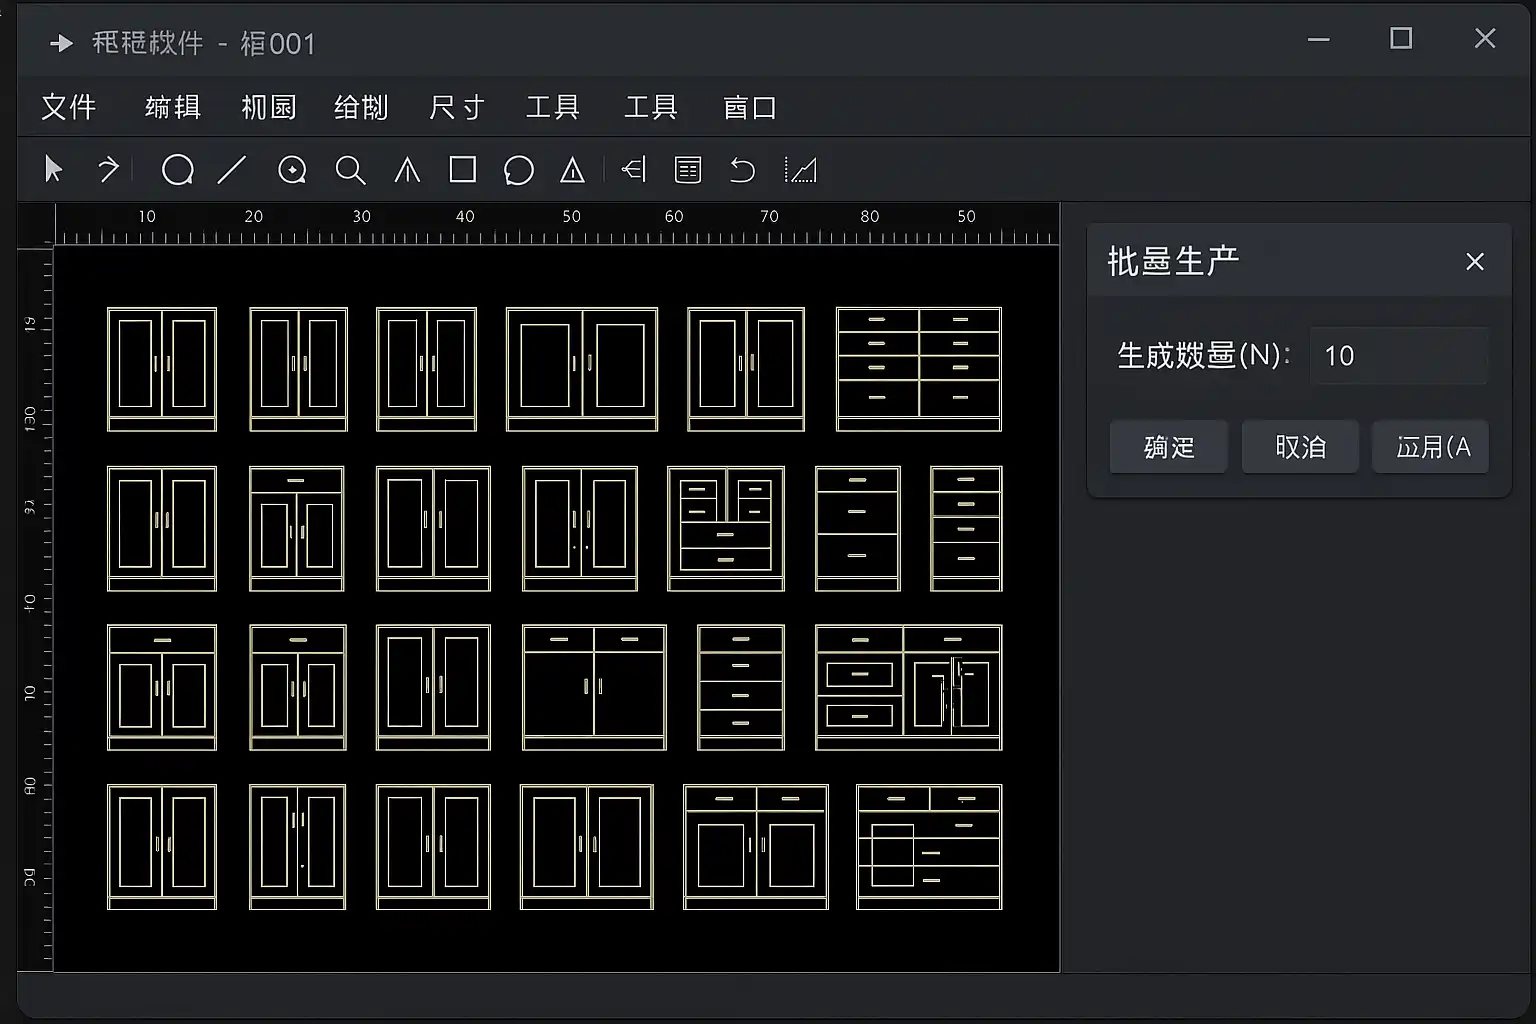Confirm the batch dialog with 确定
Image resolution: width=1536 pixels, height=1024 pixels.
[1169, 446]
